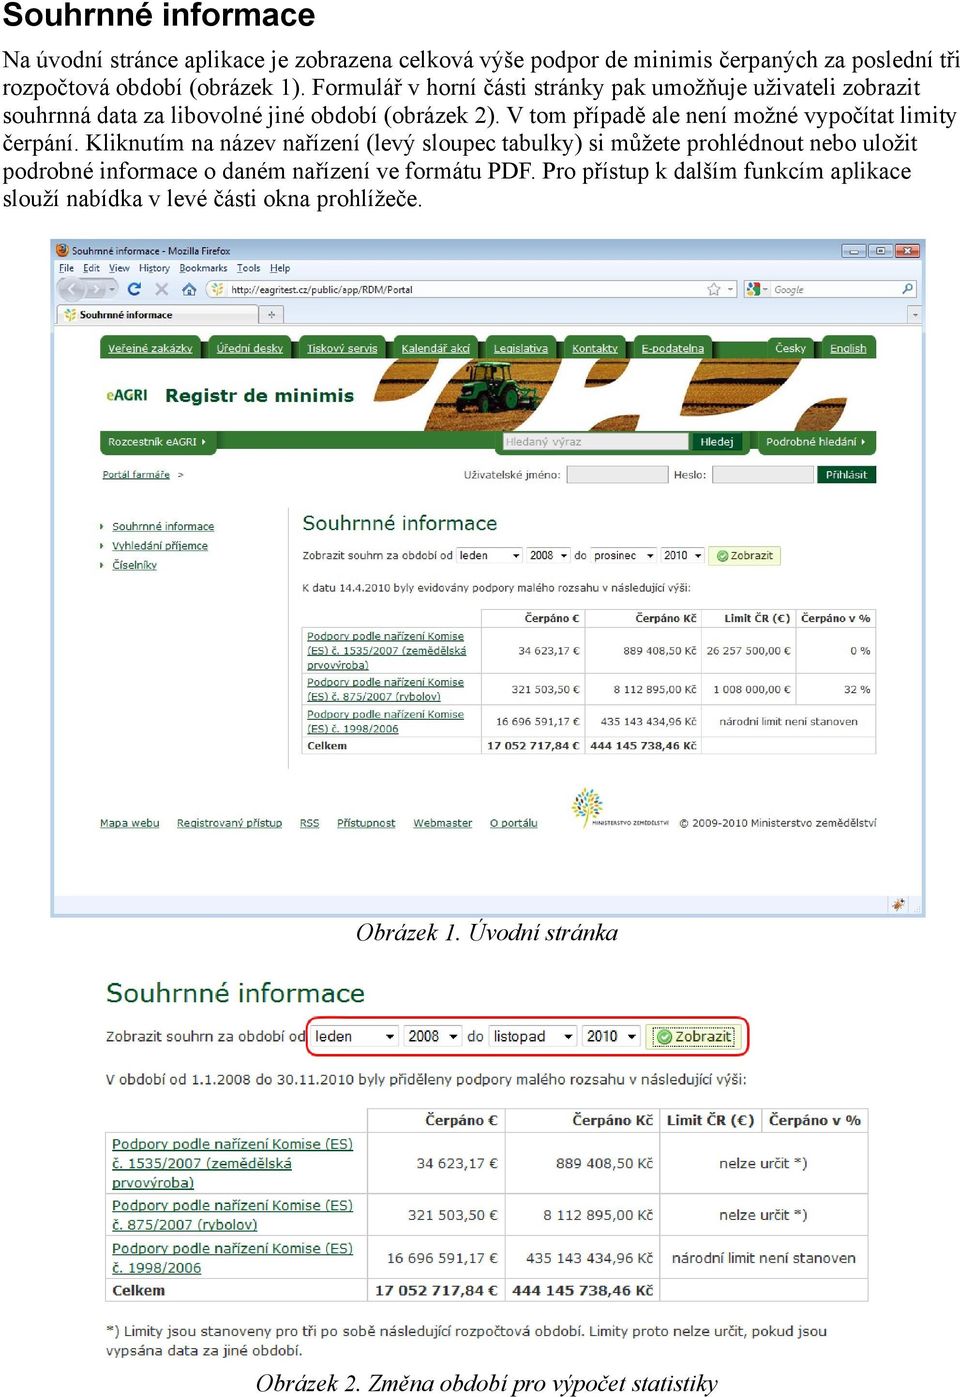Viewport: 960px width, 1397px height.
Task: Click Zobrazit button in Figure 2
Action: [x=693, y=1036]
